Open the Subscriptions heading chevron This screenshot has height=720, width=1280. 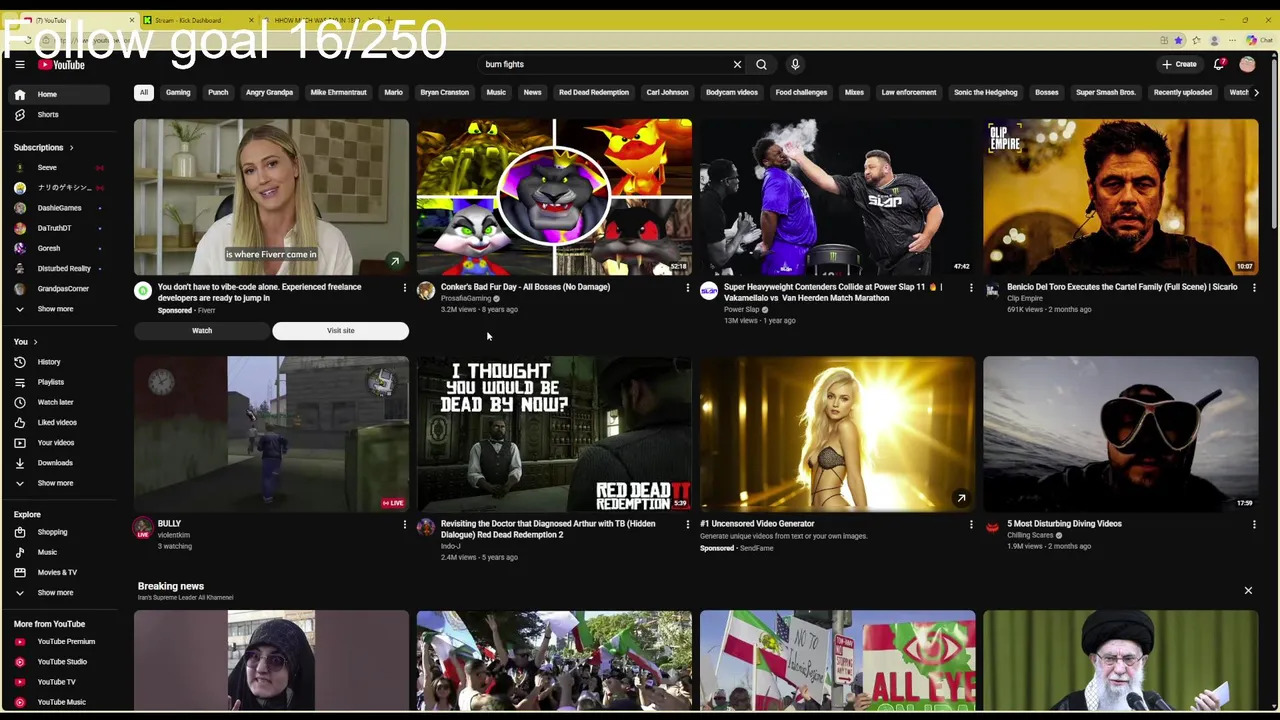[x=71, y=147]
